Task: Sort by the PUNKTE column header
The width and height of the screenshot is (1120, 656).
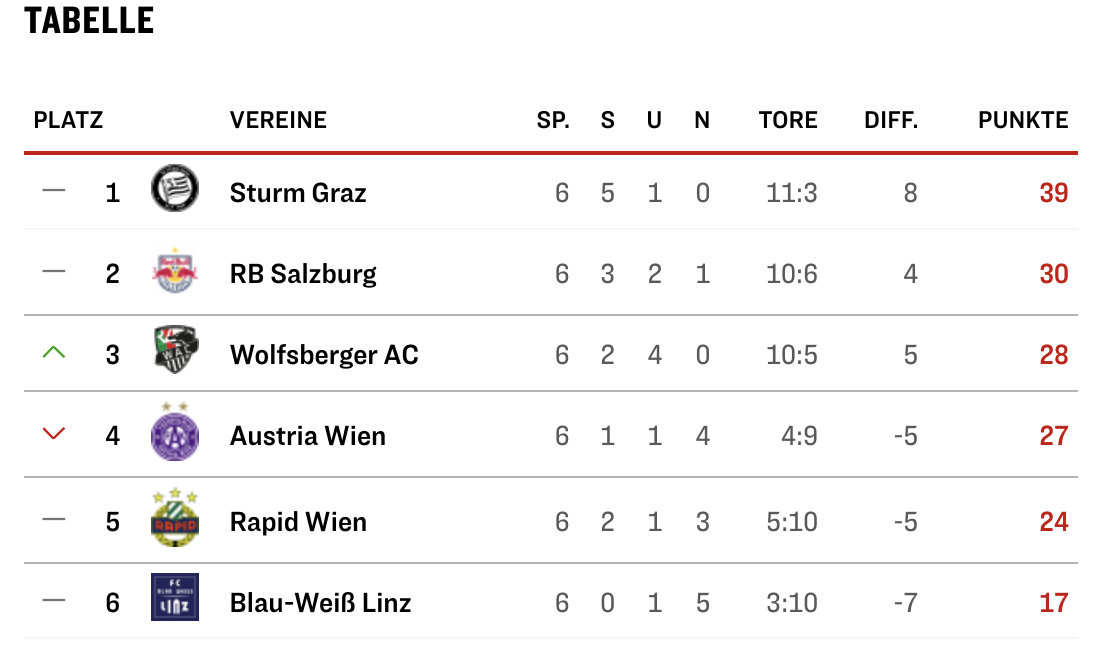Action: pos(1023,120)
